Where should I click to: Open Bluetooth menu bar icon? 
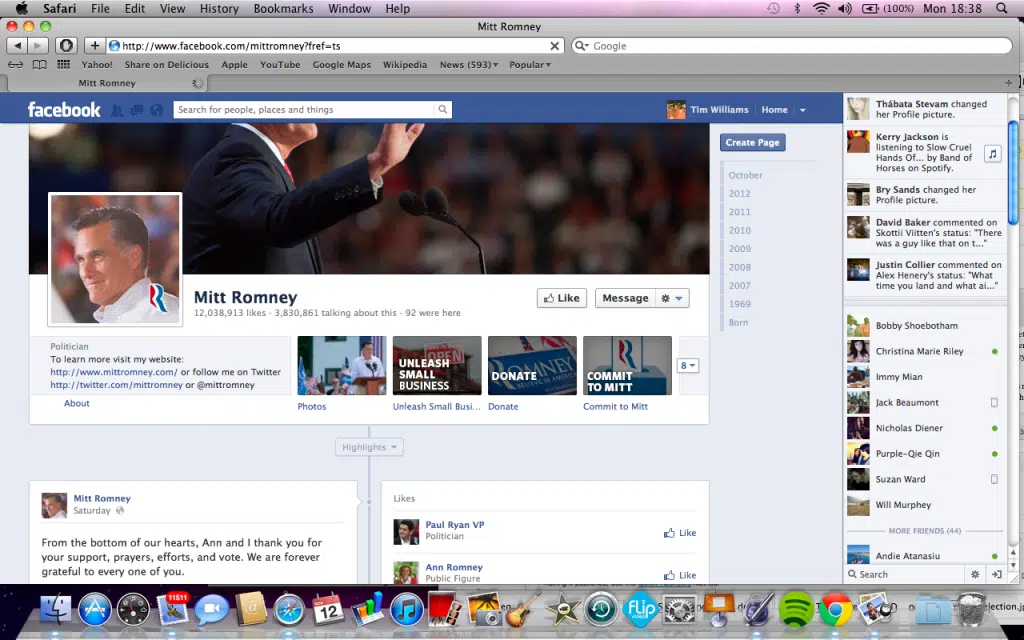pos(797,8)
